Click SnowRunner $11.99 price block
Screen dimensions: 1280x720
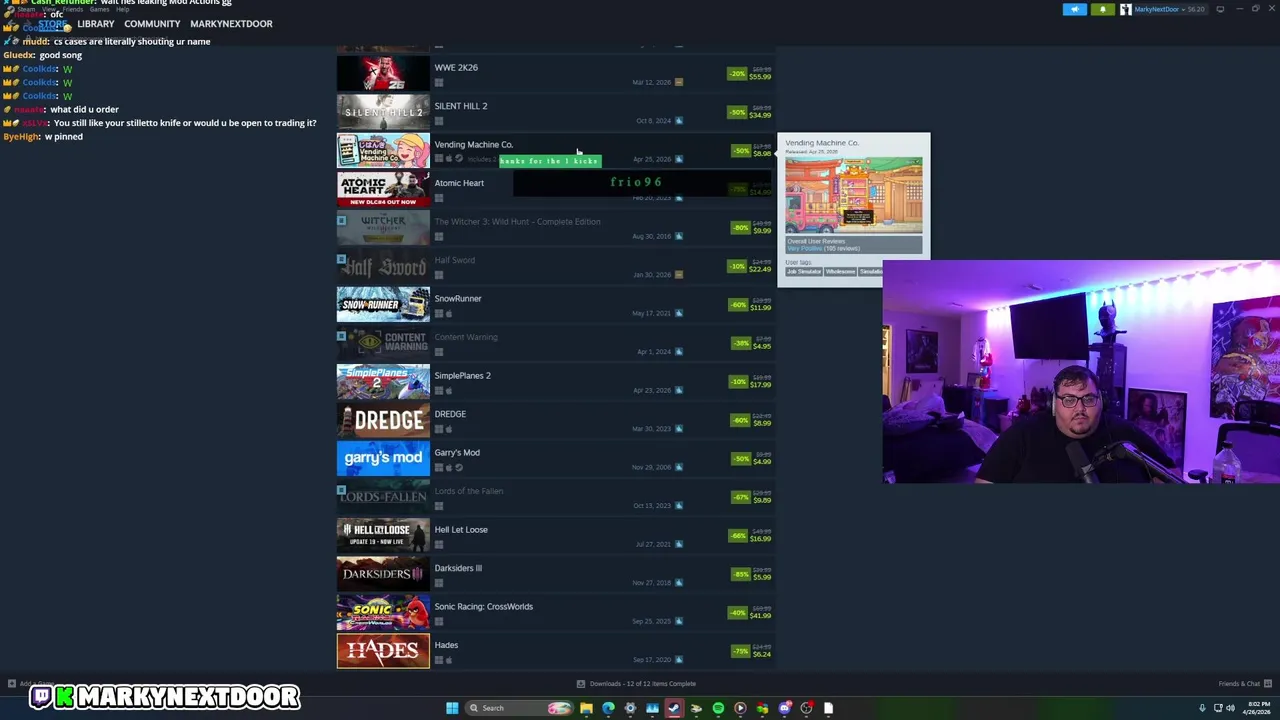click(x=749, y=305)
